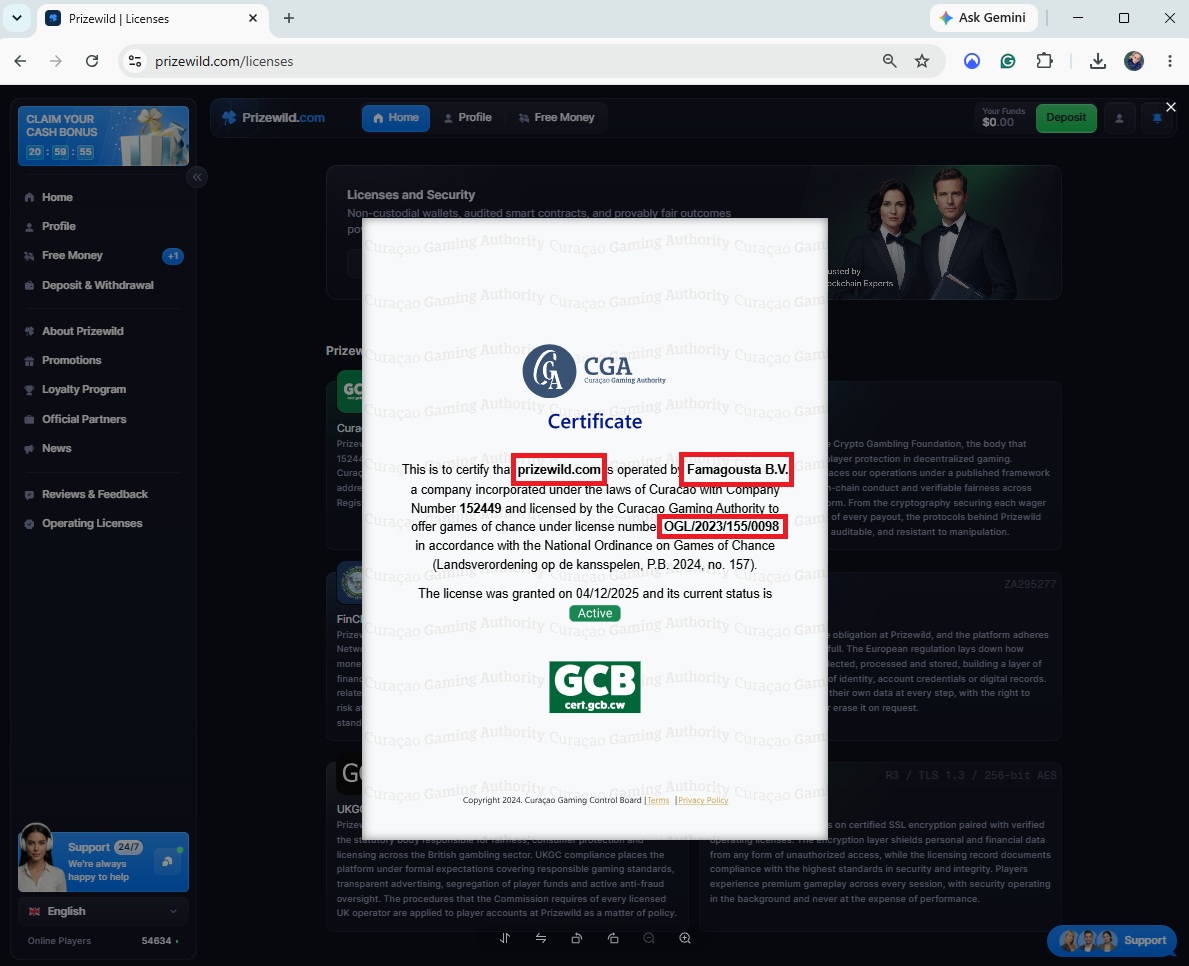
Task: Rotate the certificate image right
Action: point(613,938)
